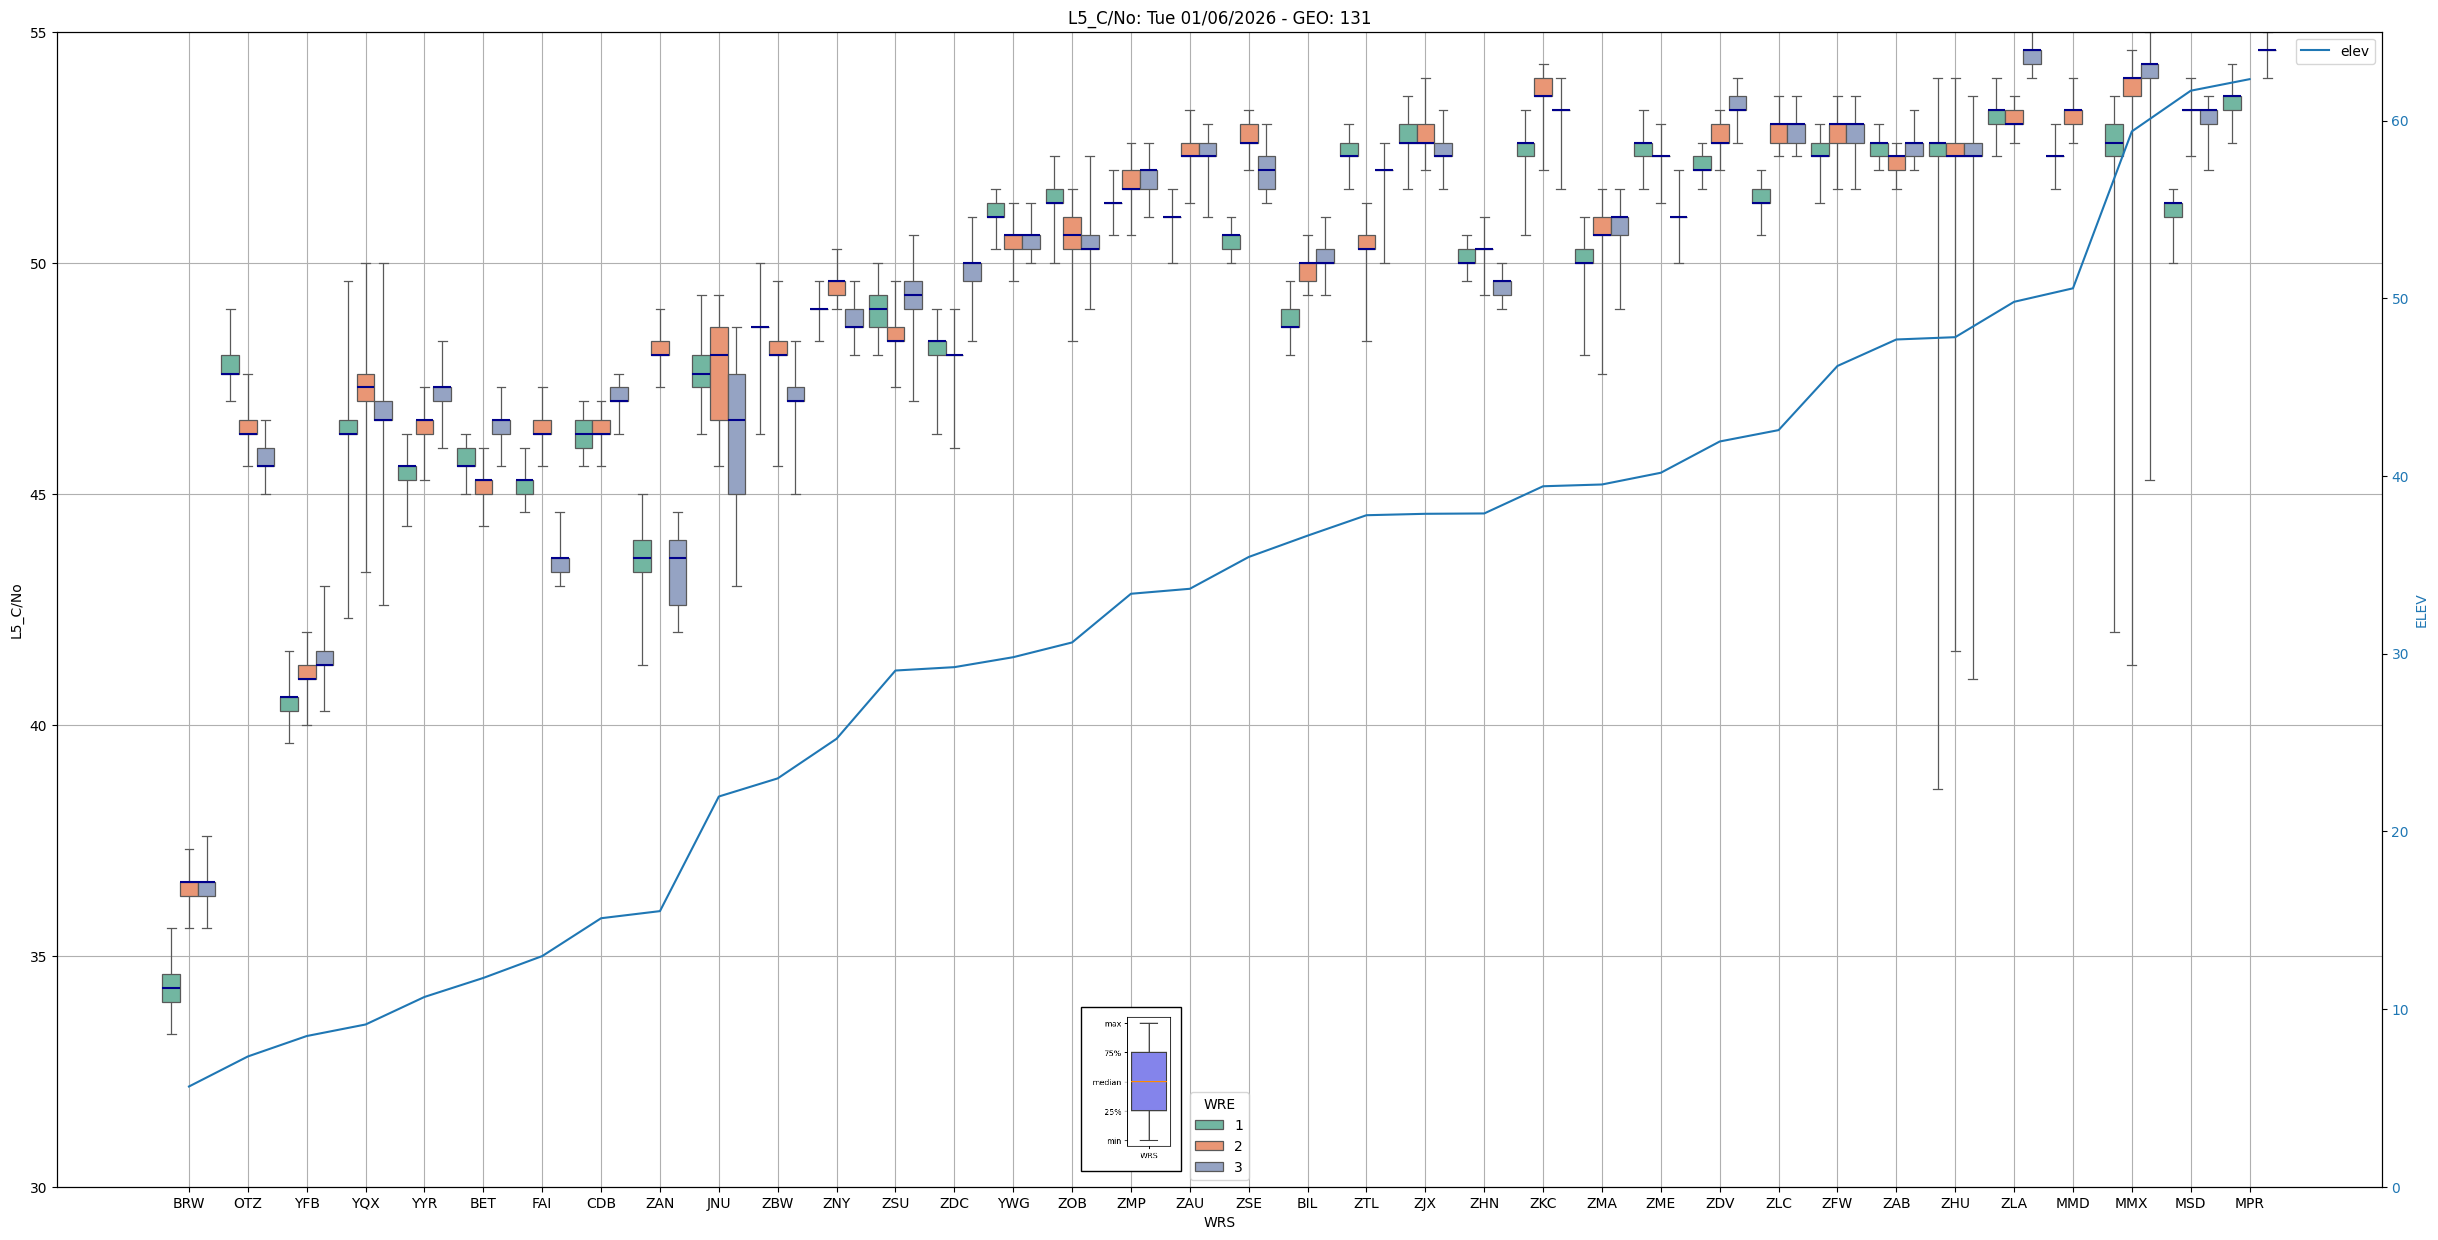Click the green OTZ box near 48
This screenshot has width=2438, height=1240.
point(230,364)
